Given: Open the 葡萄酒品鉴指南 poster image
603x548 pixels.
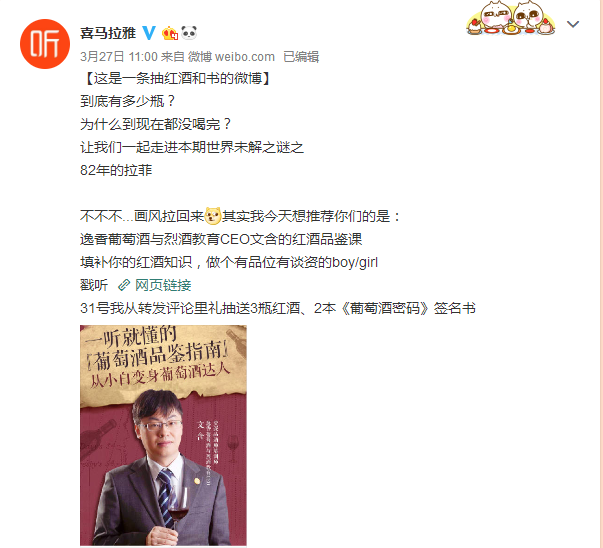Looking at the screenshot, I should click(x=163, y=435).
